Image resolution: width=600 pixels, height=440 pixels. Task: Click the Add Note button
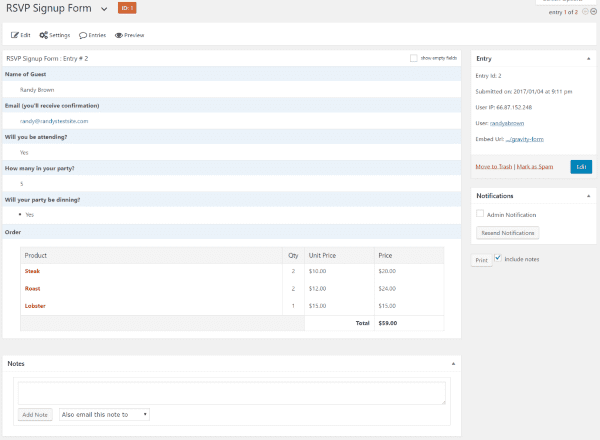coord(35,415)
